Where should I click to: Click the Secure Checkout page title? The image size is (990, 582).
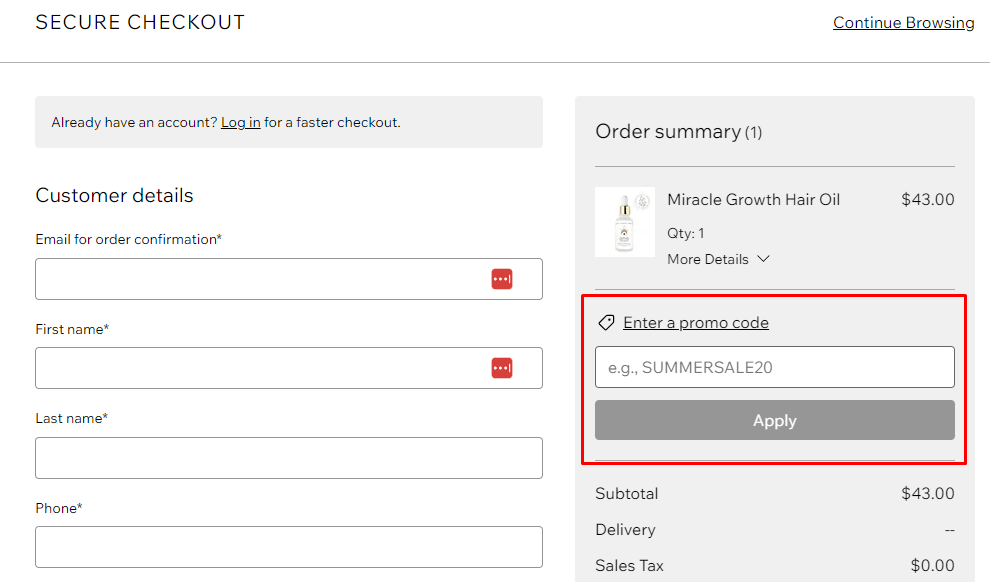point(140,23)
